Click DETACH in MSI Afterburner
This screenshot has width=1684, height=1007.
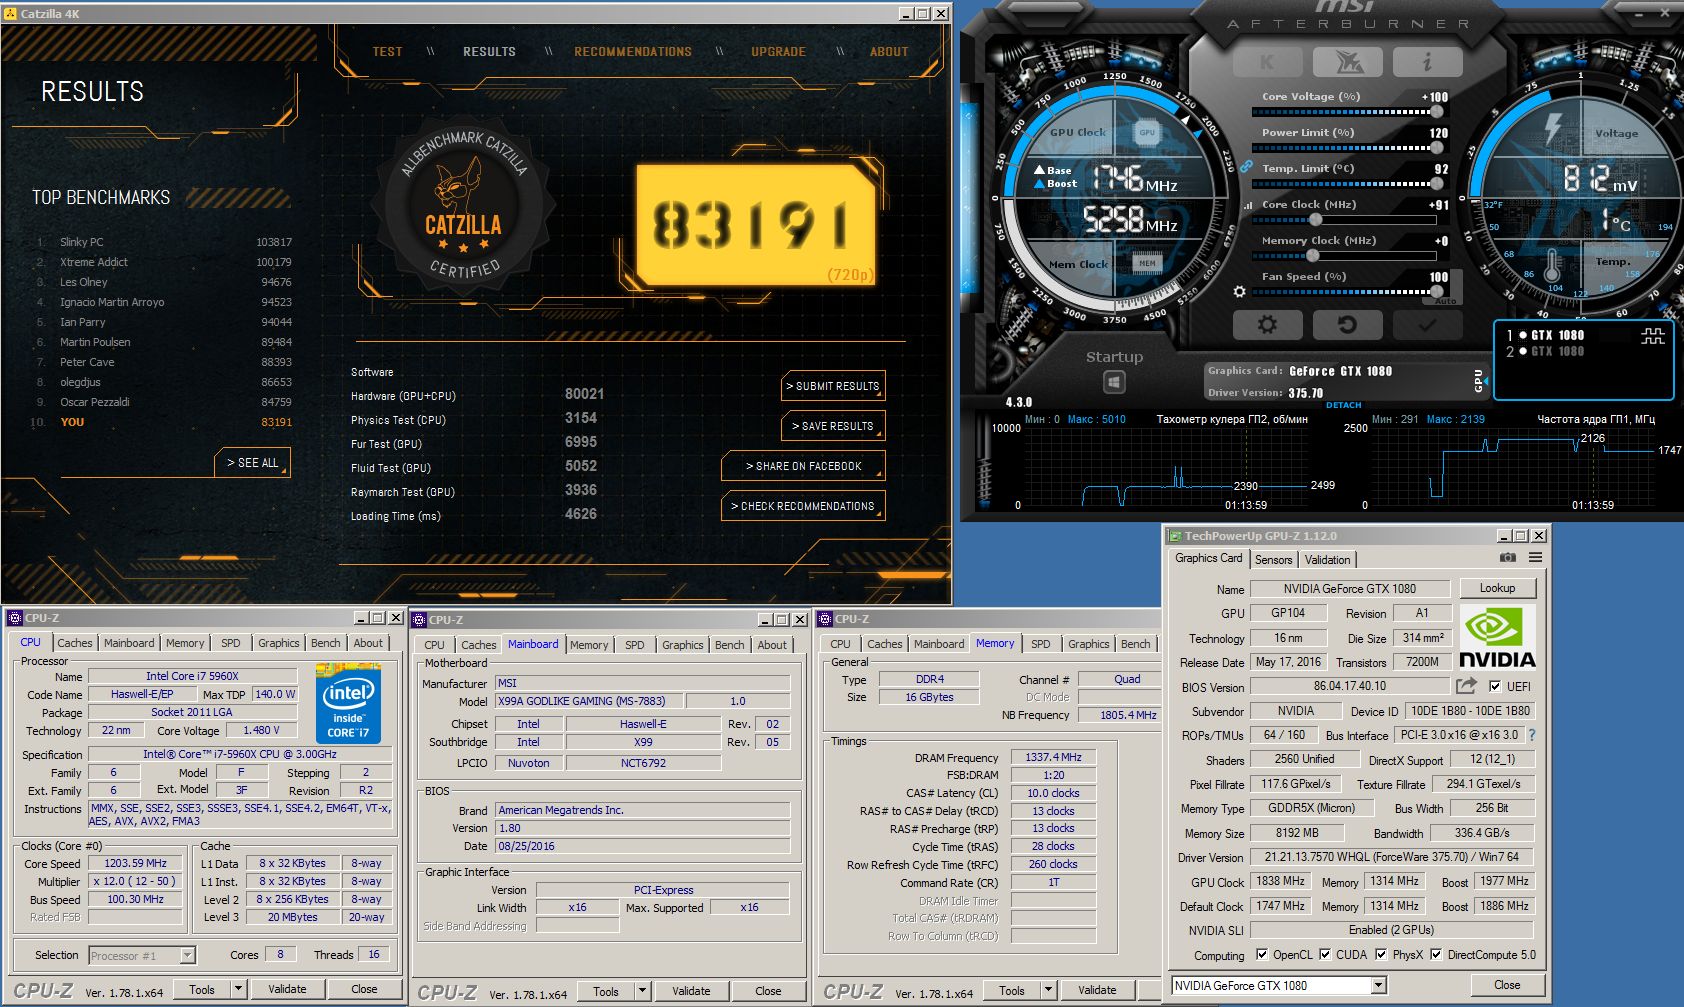(1343, 405)
